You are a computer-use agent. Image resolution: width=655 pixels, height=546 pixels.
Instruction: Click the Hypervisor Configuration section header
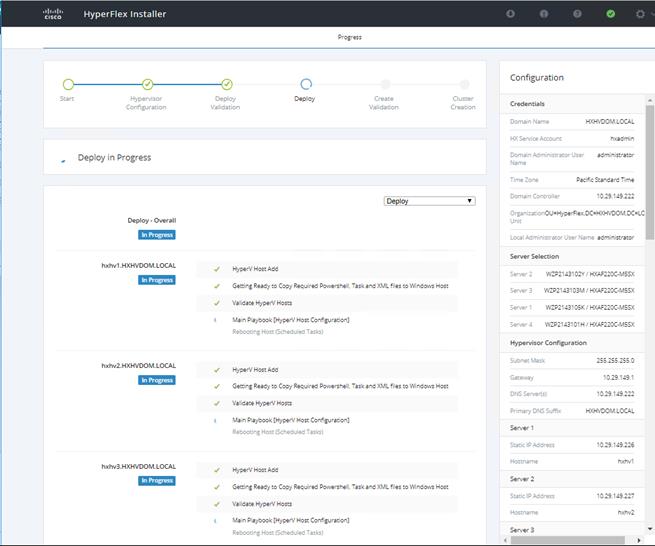(548, 343)
